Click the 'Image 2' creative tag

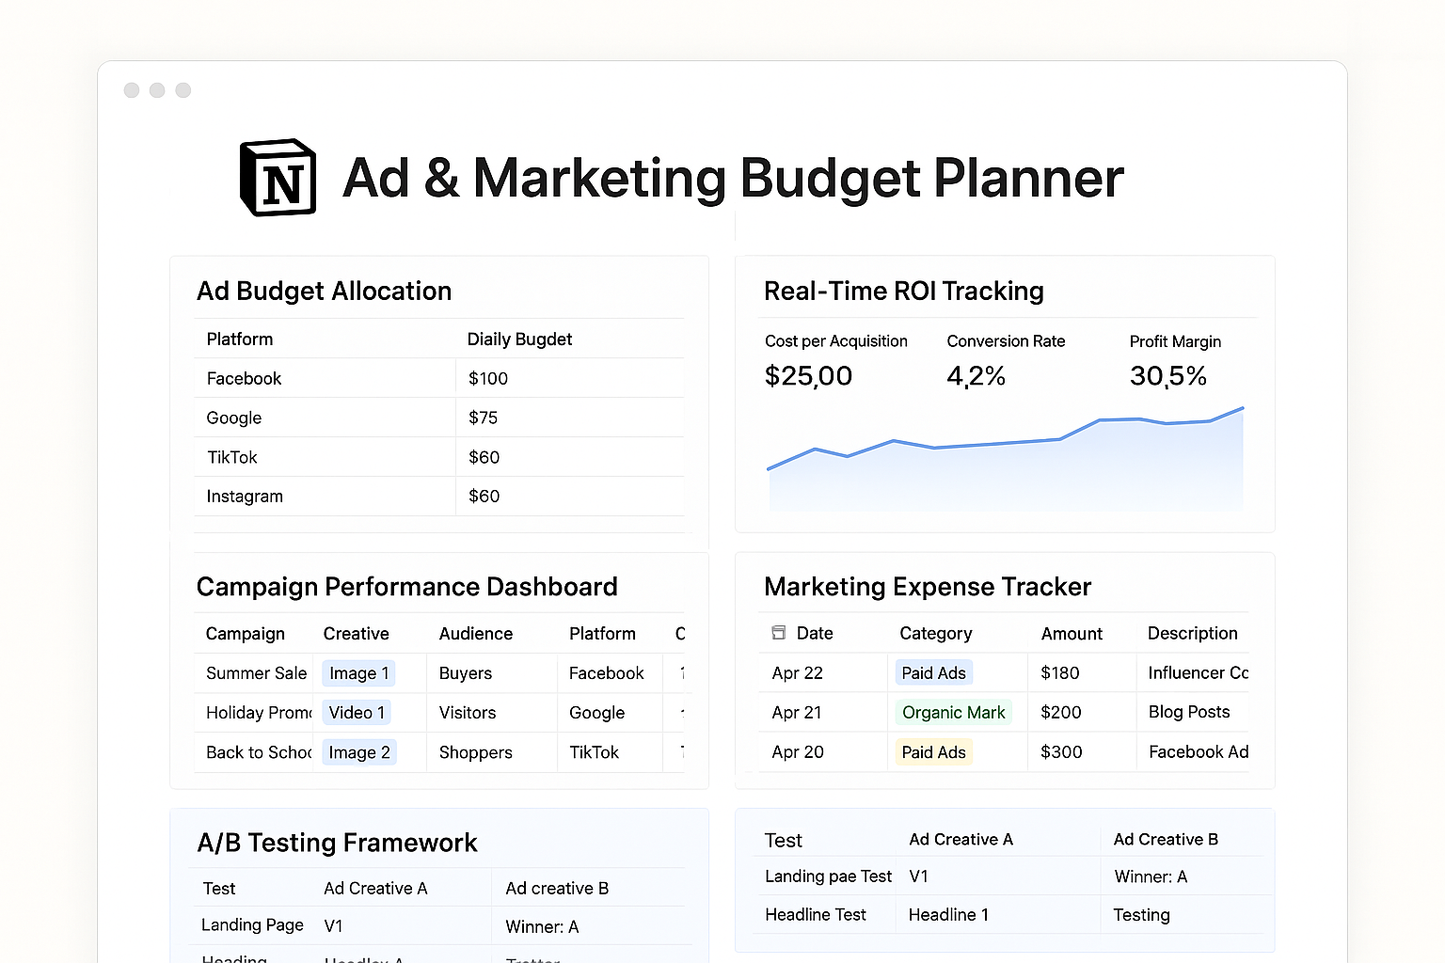(x=358, y=752)
